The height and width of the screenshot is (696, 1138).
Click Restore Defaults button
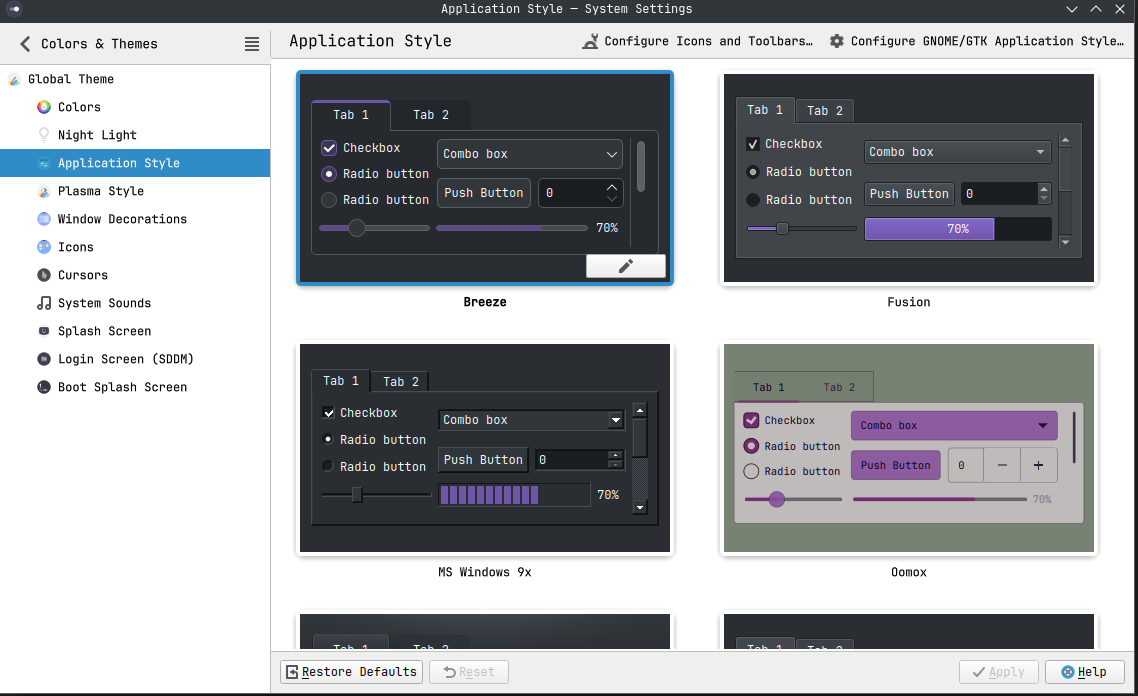[352, 672]
